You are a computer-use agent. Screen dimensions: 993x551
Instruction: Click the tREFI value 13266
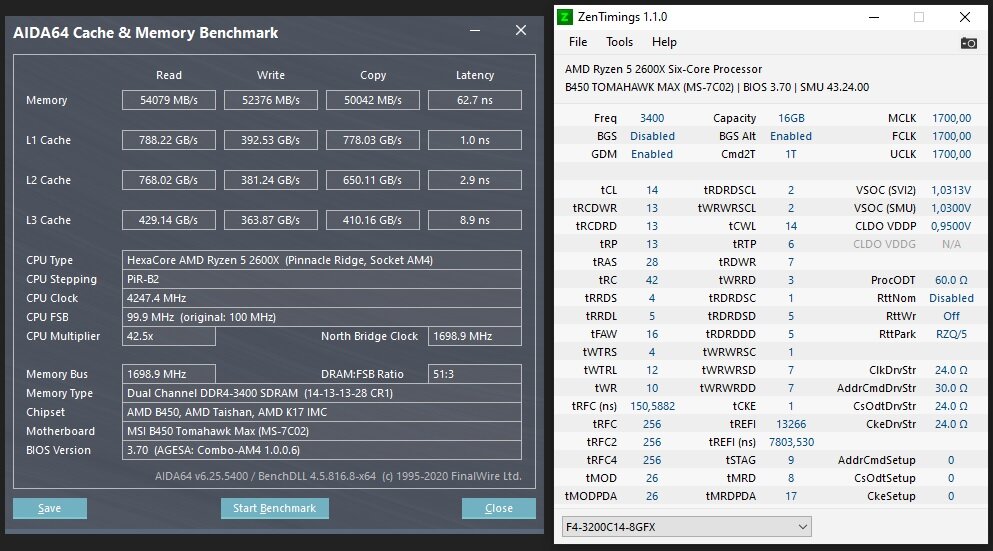(791, 424)
